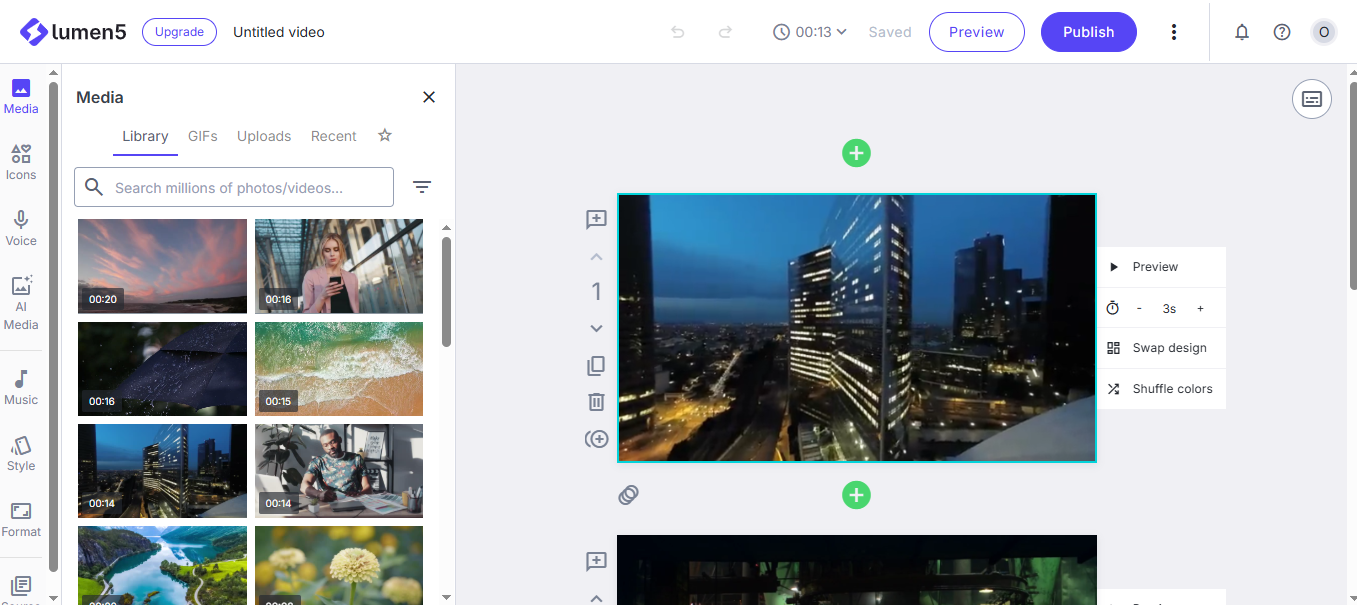The height and width of the screenshot is (605, 1357).
Task: Open the notifications bell
Action: 1242,32
